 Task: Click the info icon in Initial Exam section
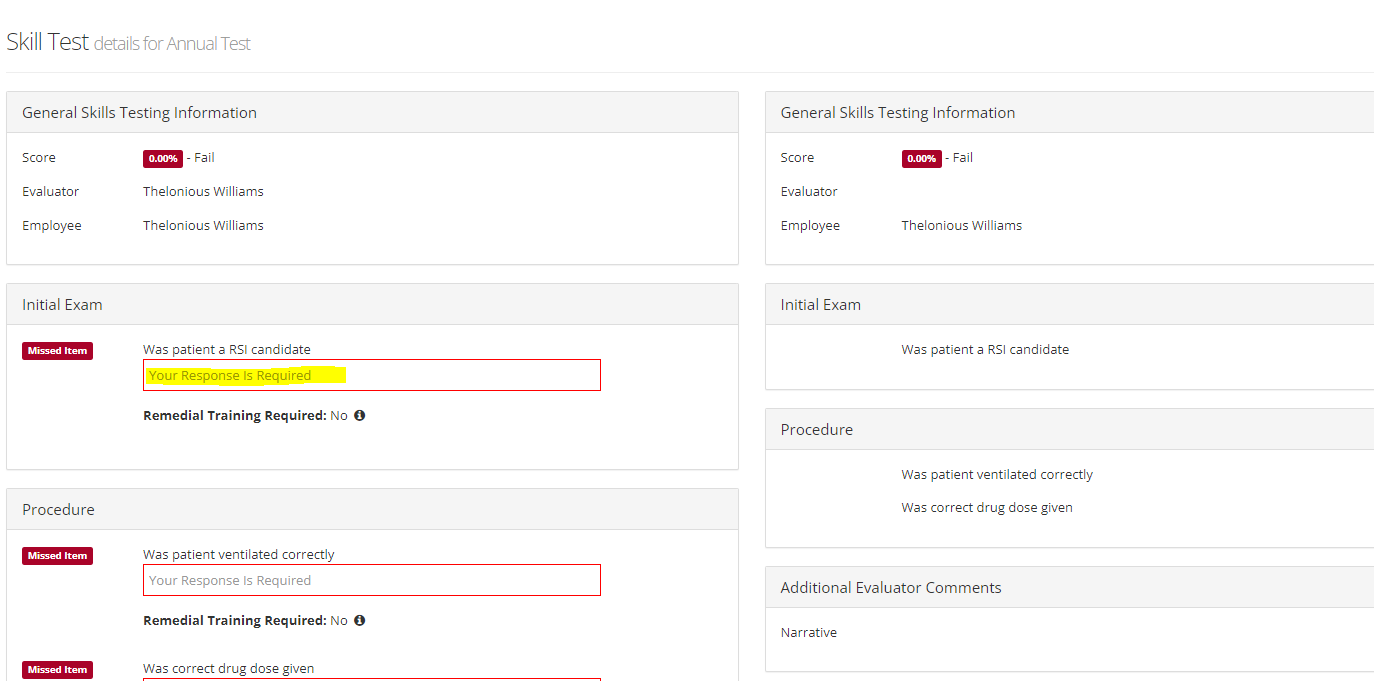pyautogui.click(x=359, y=415)
